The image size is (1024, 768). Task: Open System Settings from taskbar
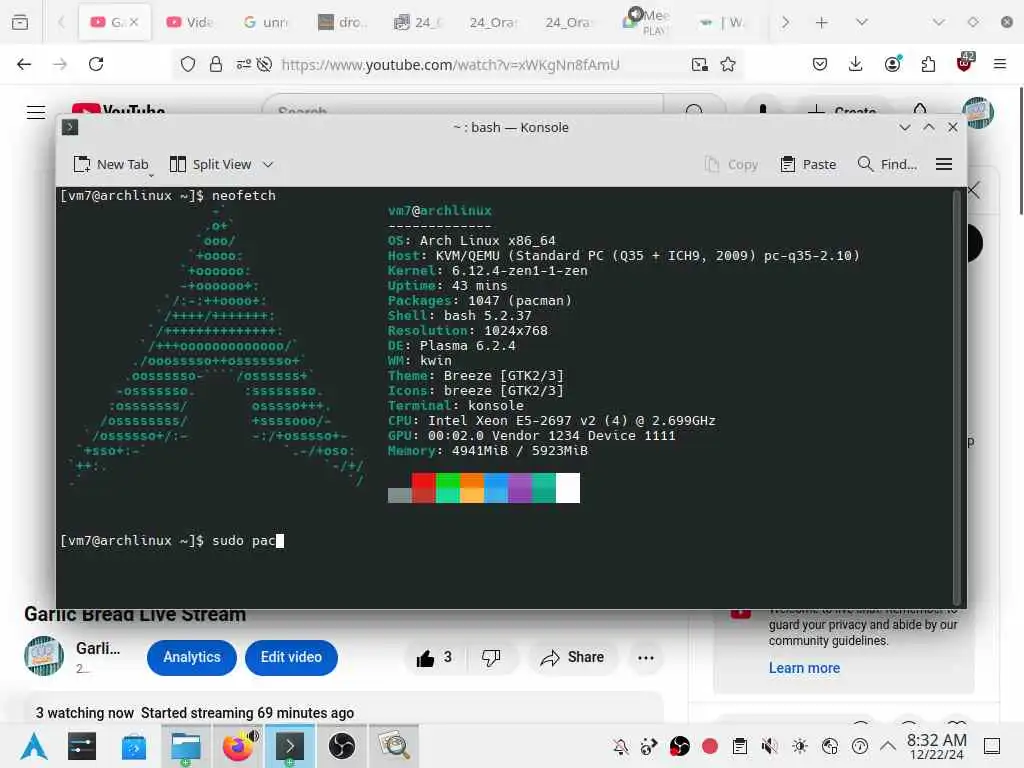click(82, 746)
